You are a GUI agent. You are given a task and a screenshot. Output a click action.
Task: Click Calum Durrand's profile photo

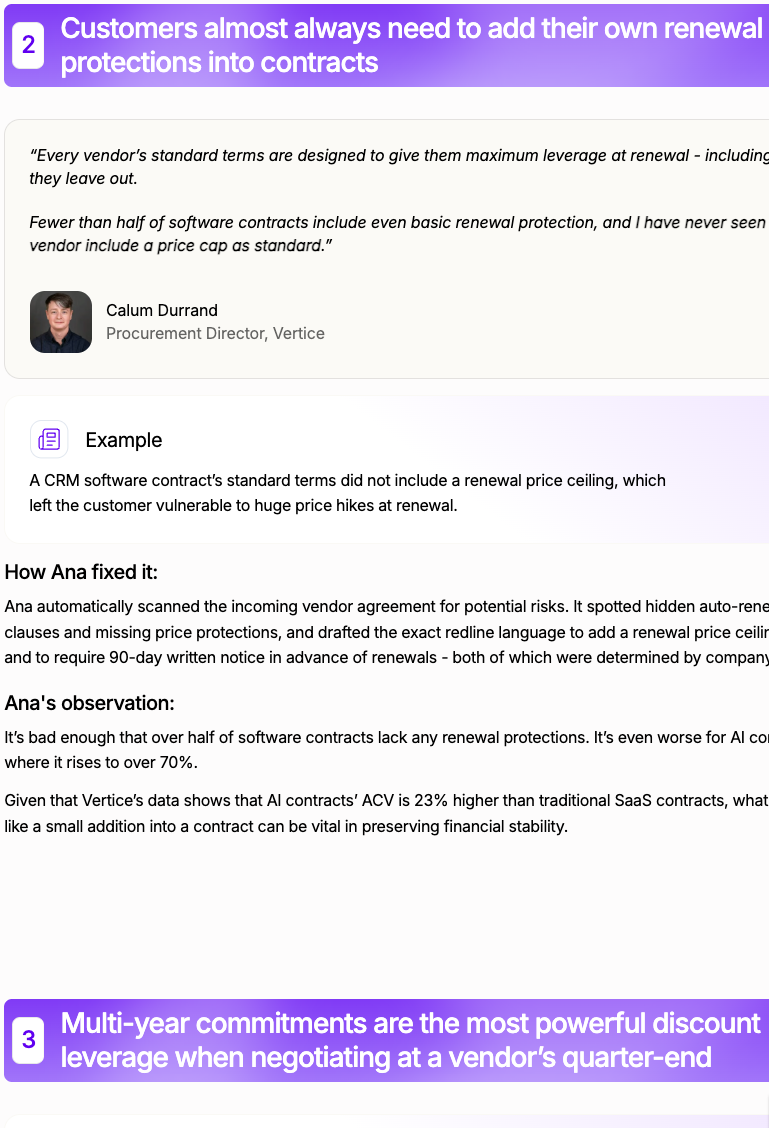61,322
